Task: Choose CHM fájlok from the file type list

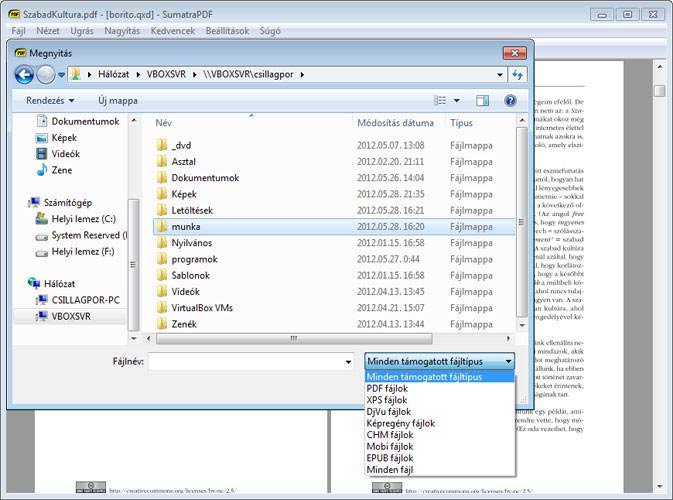Action: pyautogui.click(x=440, y=435)
